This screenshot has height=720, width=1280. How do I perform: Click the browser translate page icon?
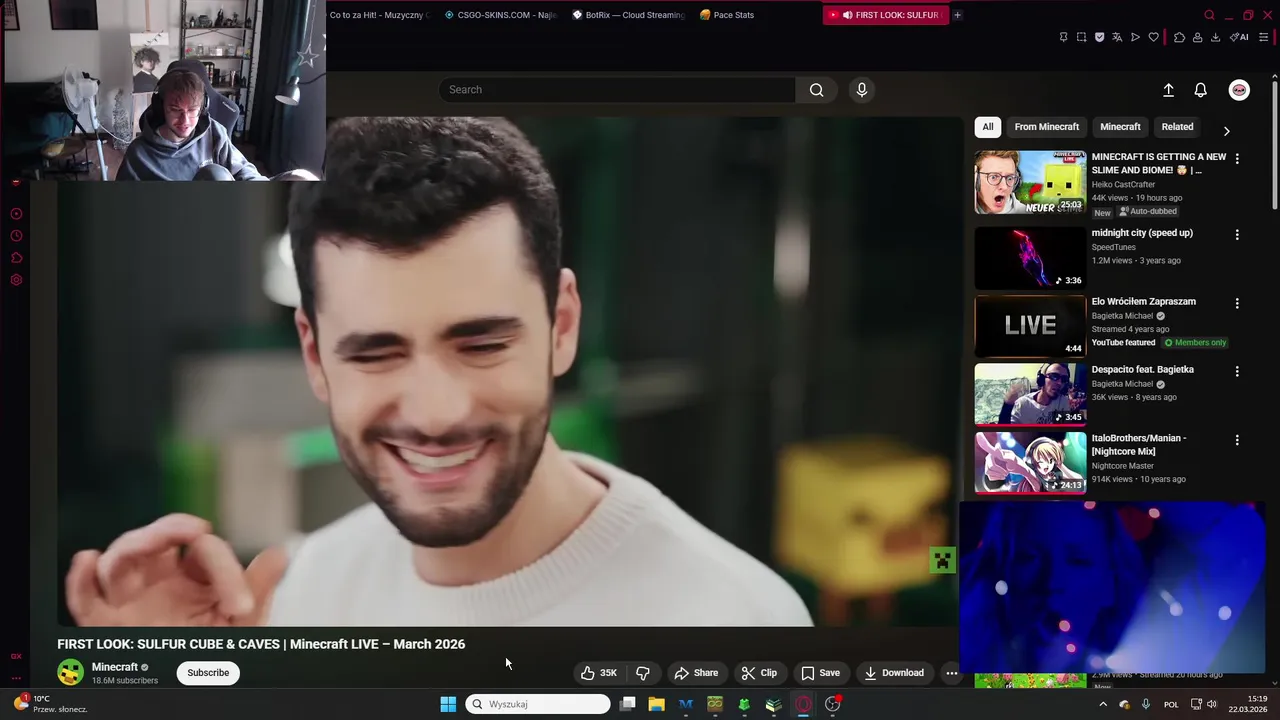(x=1117, y=37)
